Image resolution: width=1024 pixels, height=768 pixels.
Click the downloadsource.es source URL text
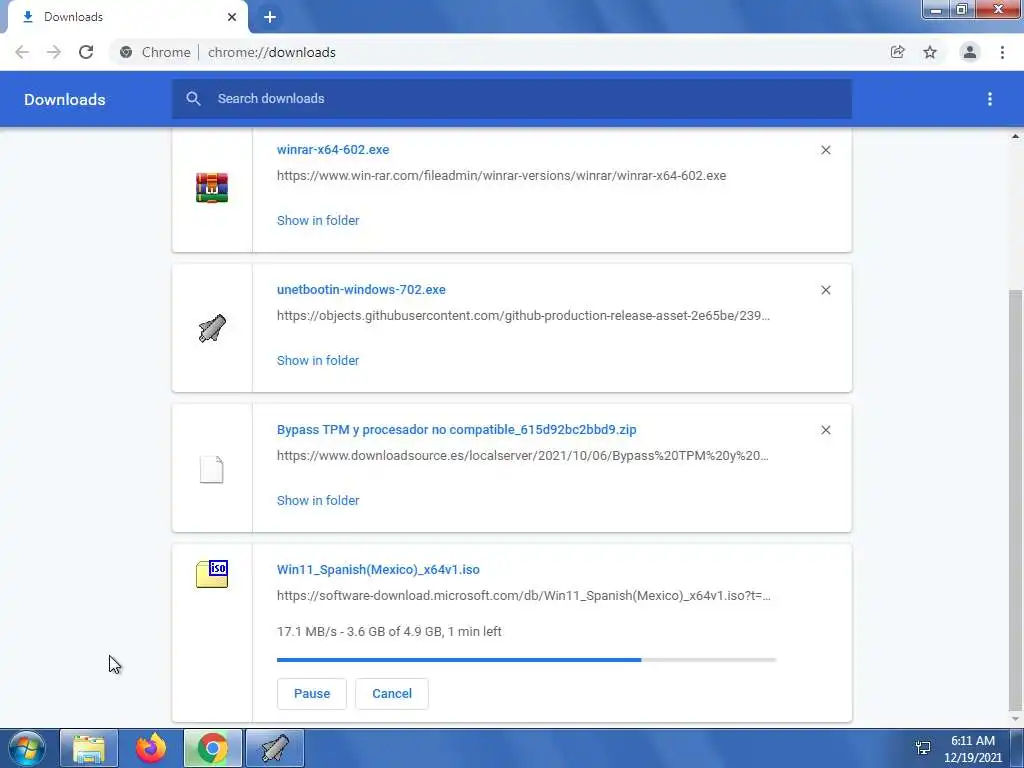[x=522, y=456]
